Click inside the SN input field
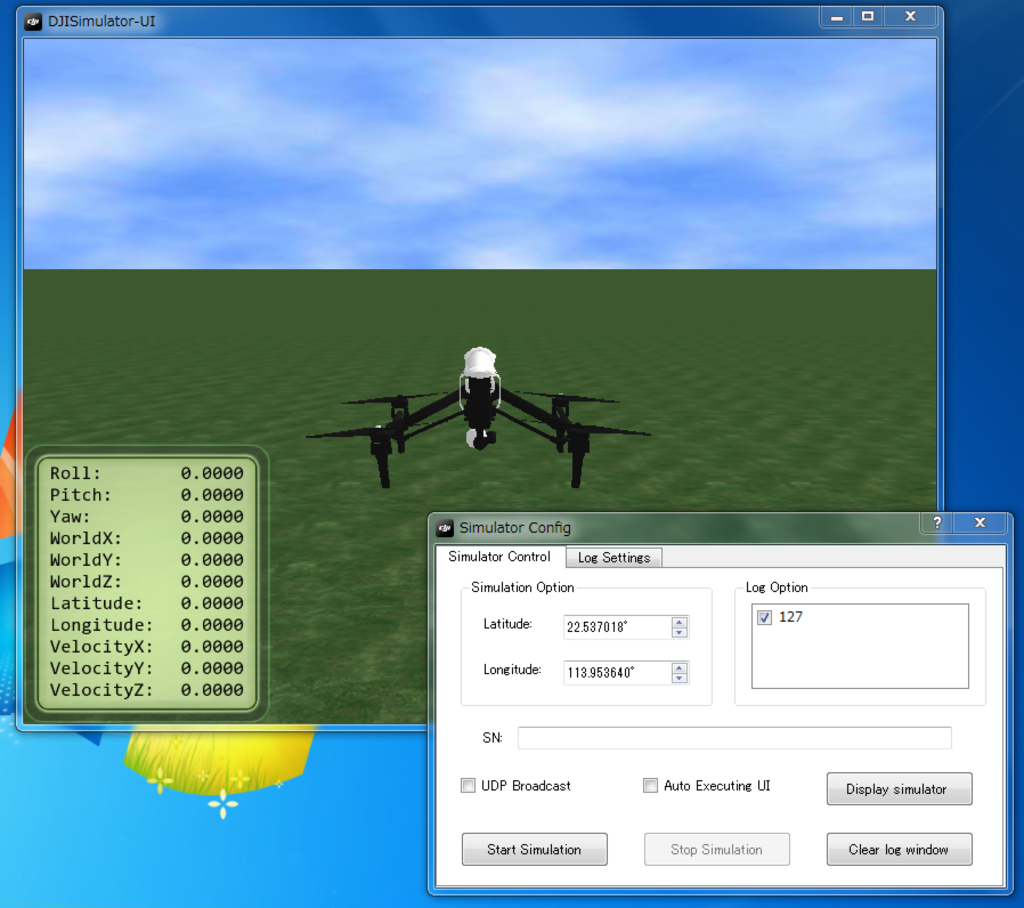Screen dimensions: 1024x908 coord(734,738)
